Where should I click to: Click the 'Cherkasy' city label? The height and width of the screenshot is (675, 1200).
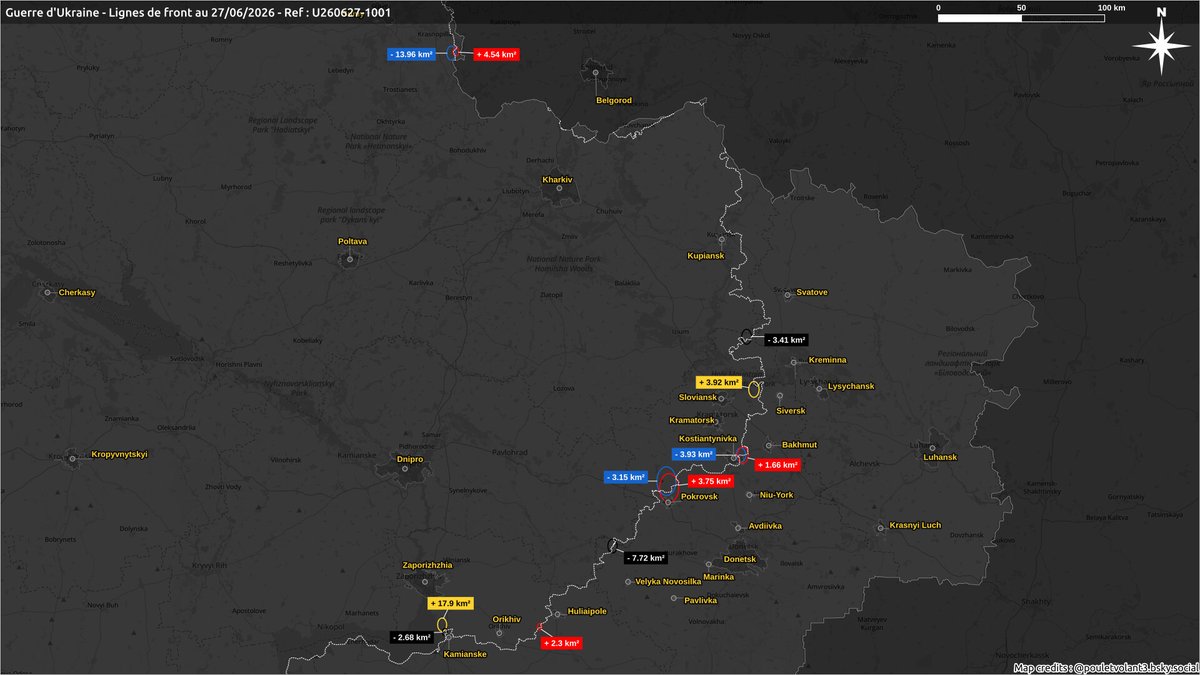click(x=77, y=292)
